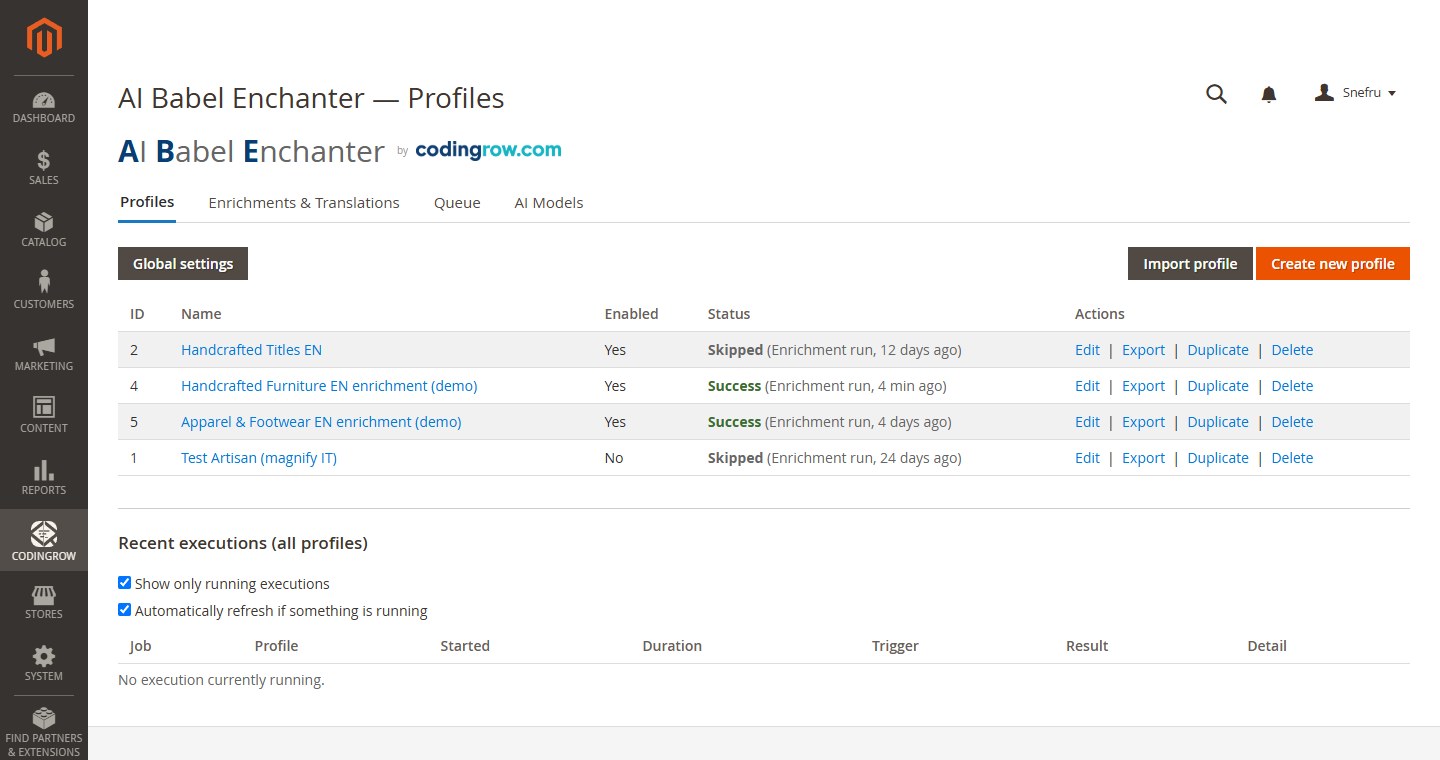The height and width of the screenshot is (760, 1440).
Task: Open the Content sidebar menu
Action: tap(44, 417)
